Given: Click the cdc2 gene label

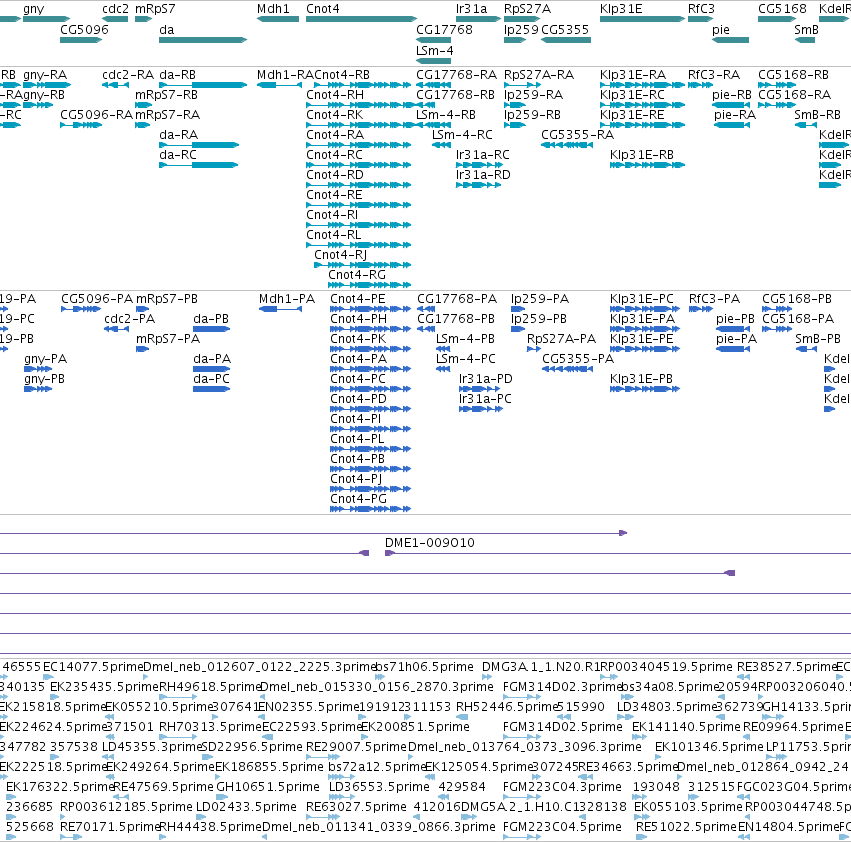Looking at the screenshot, I should coord(116,9).
